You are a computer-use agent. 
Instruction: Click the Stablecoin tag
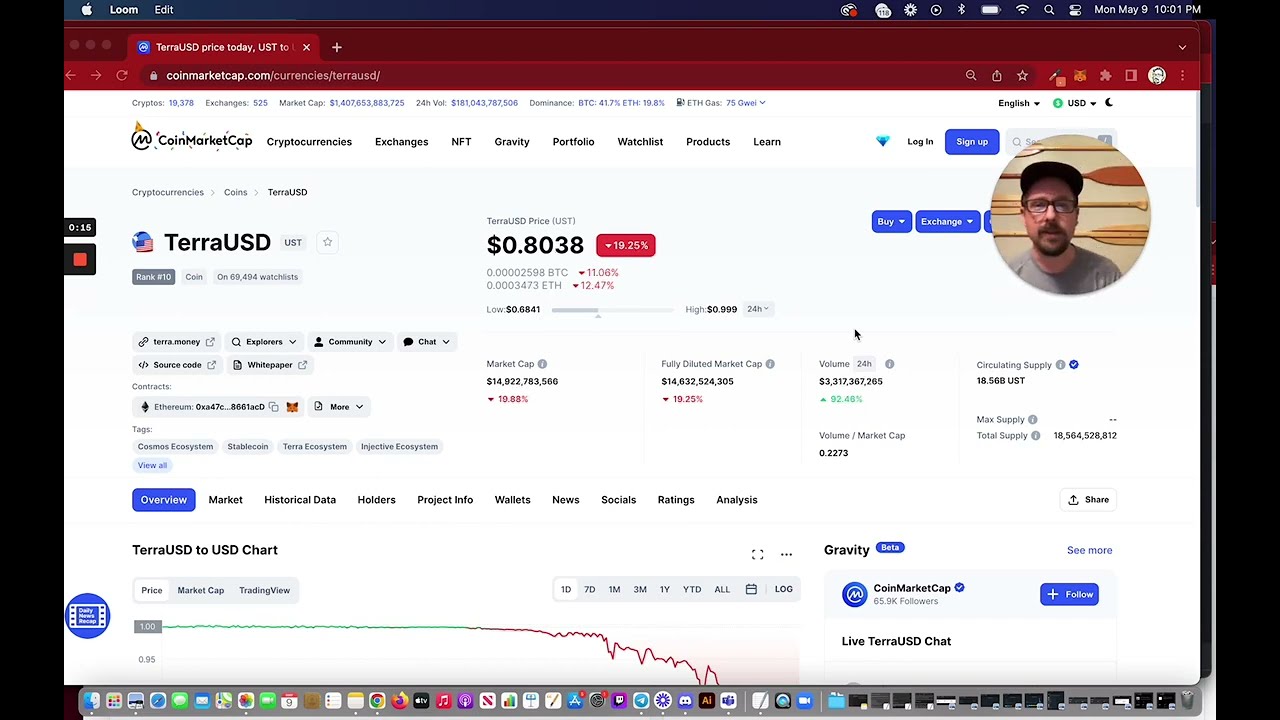tap(247, 447)
